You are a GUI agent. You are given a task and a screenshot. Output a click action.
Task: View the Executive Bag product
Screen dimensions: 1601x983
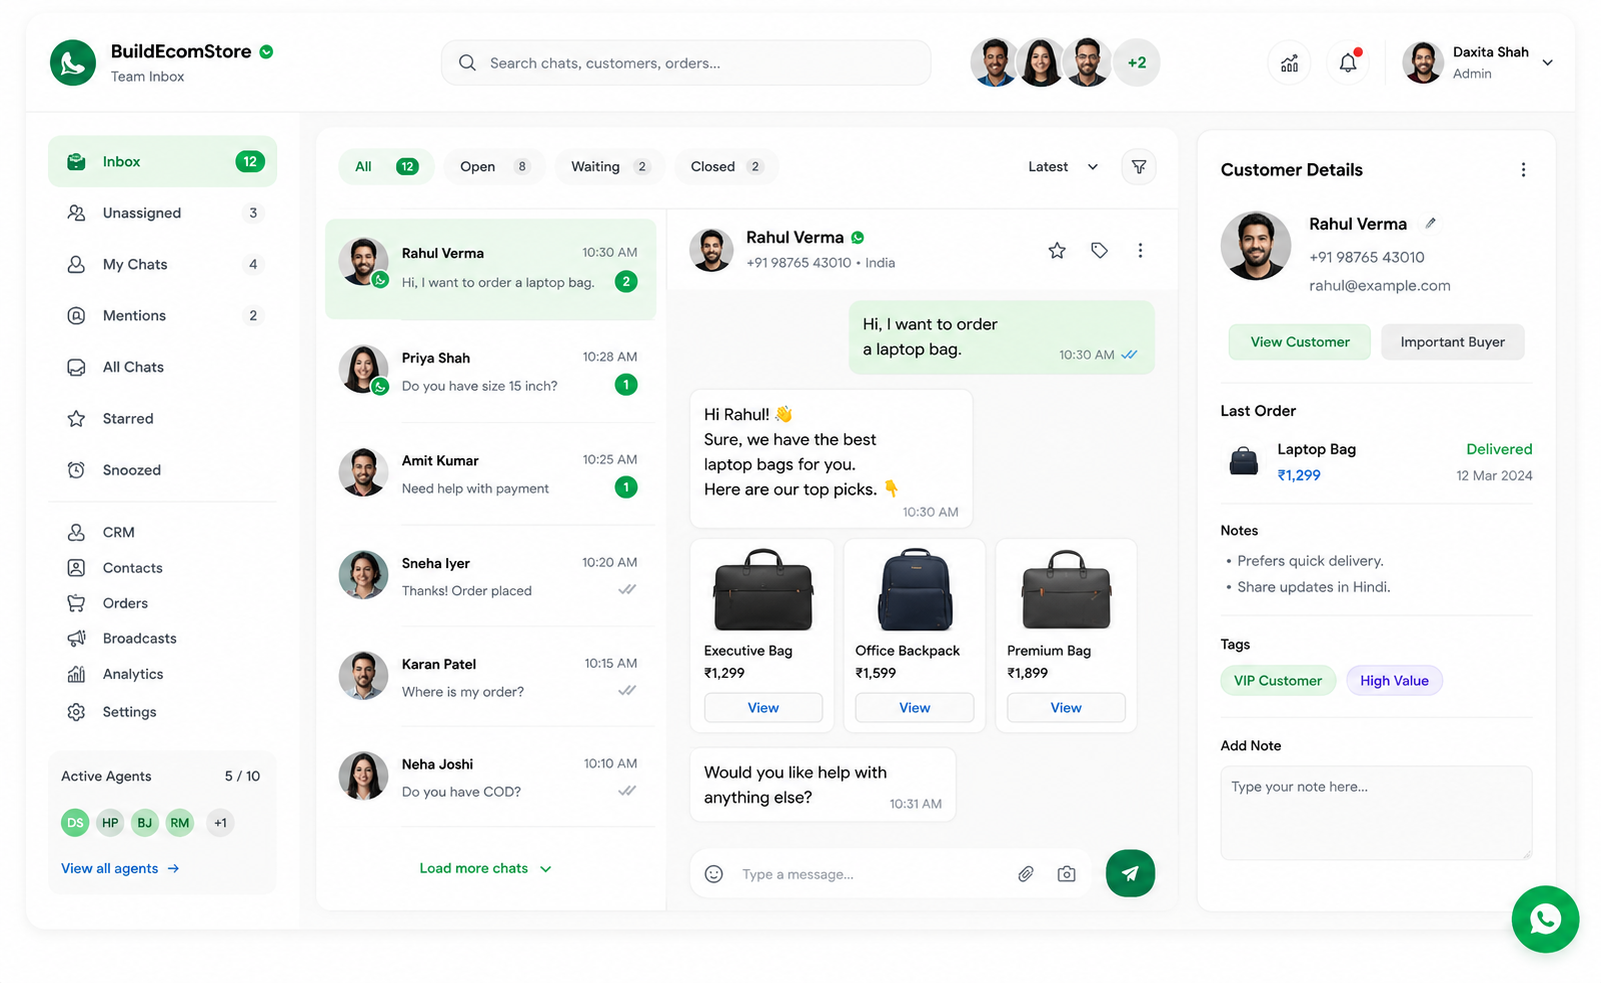[763, 707]
